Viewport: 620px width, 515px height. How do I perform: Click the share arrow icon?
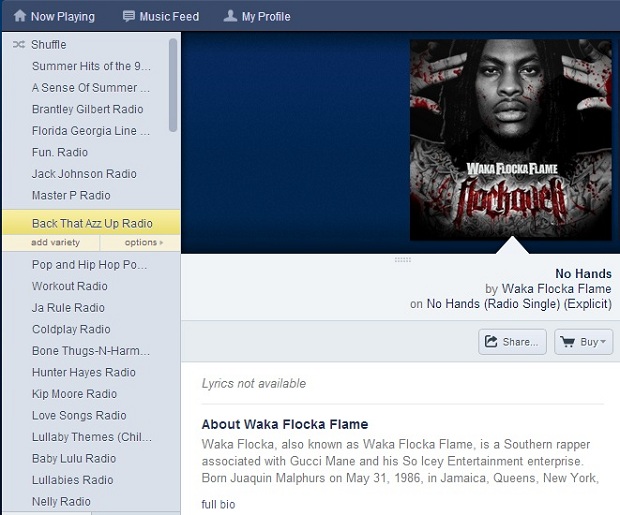click(491, 341)
